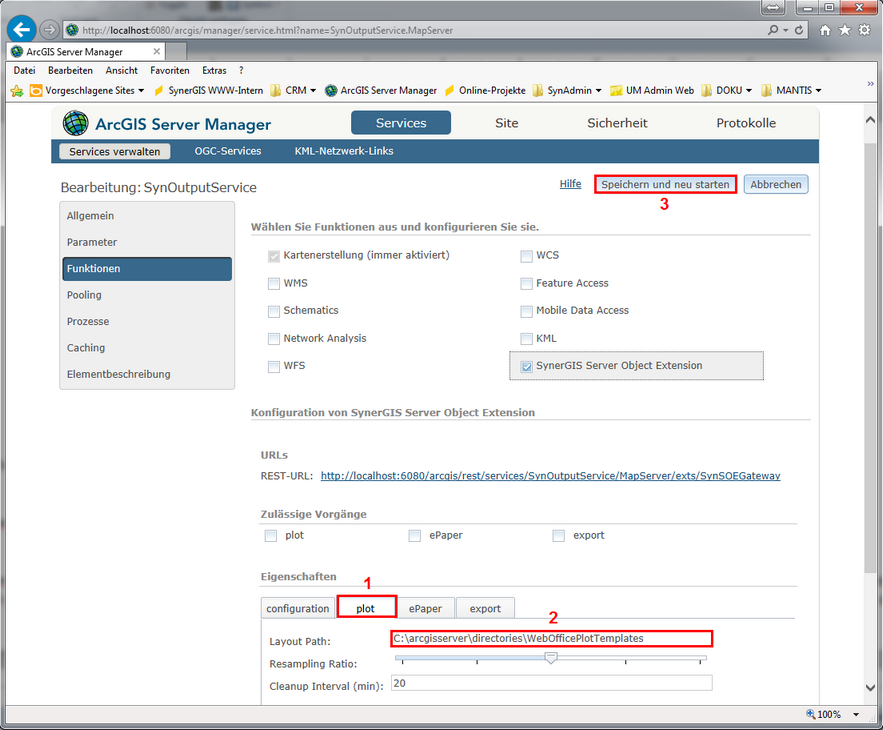
Task: Uncheck SynerGIS Server Object Extension
Action: tap(526, 367)
